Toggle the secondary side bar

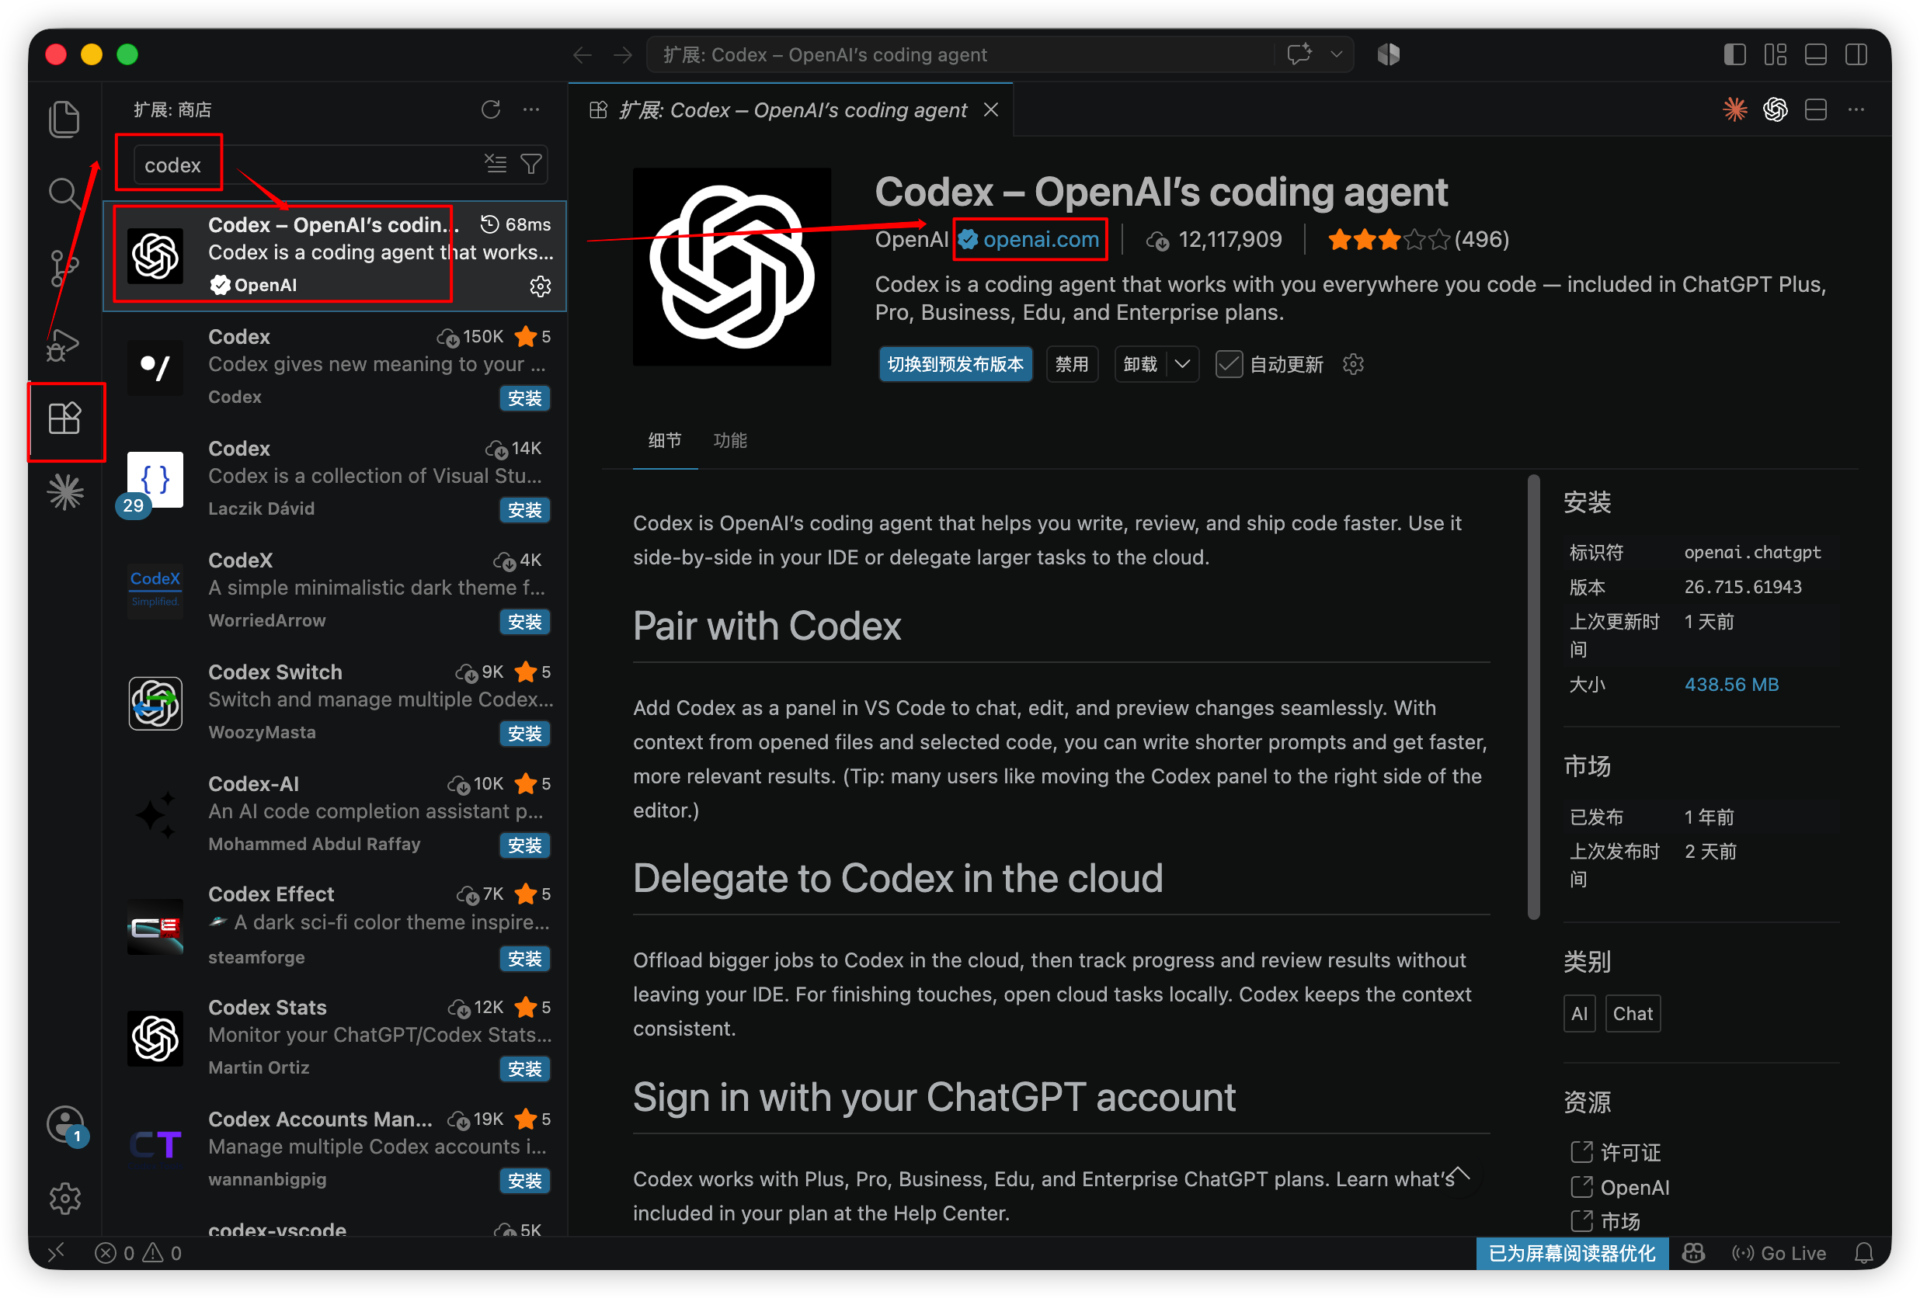click(x=1856, y=55)
